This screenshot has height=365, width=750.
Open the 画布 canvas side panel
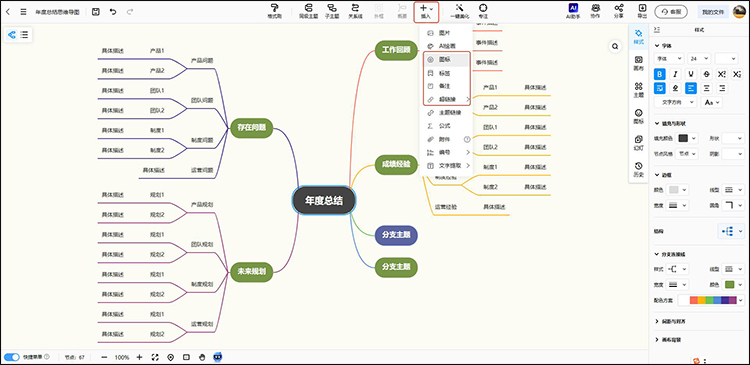pos(639,63)
